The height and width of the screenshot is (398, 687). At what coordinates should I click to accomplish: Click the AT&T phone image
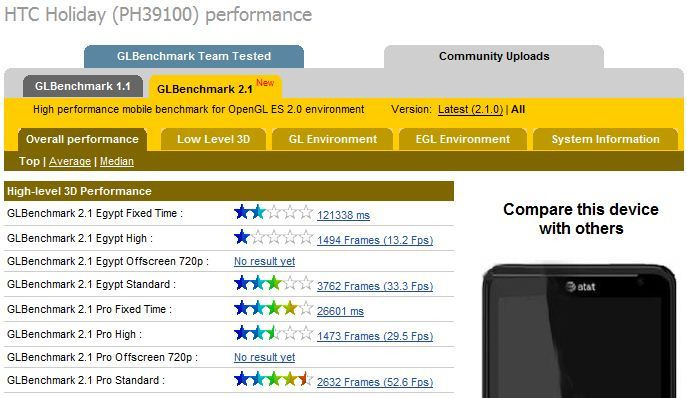coord(579,331)
